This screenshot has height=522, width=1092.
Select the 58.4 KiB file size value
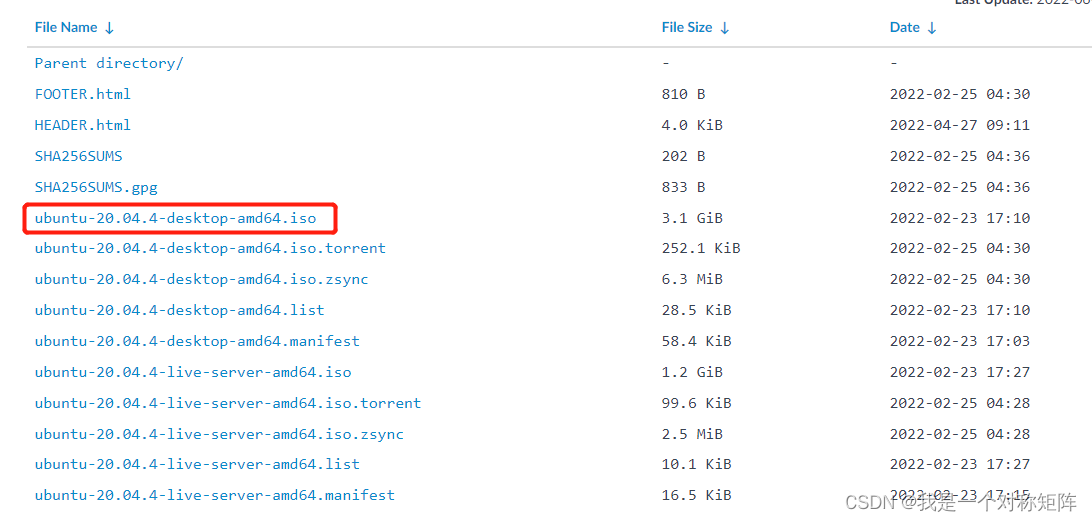(x=696, y=342)
